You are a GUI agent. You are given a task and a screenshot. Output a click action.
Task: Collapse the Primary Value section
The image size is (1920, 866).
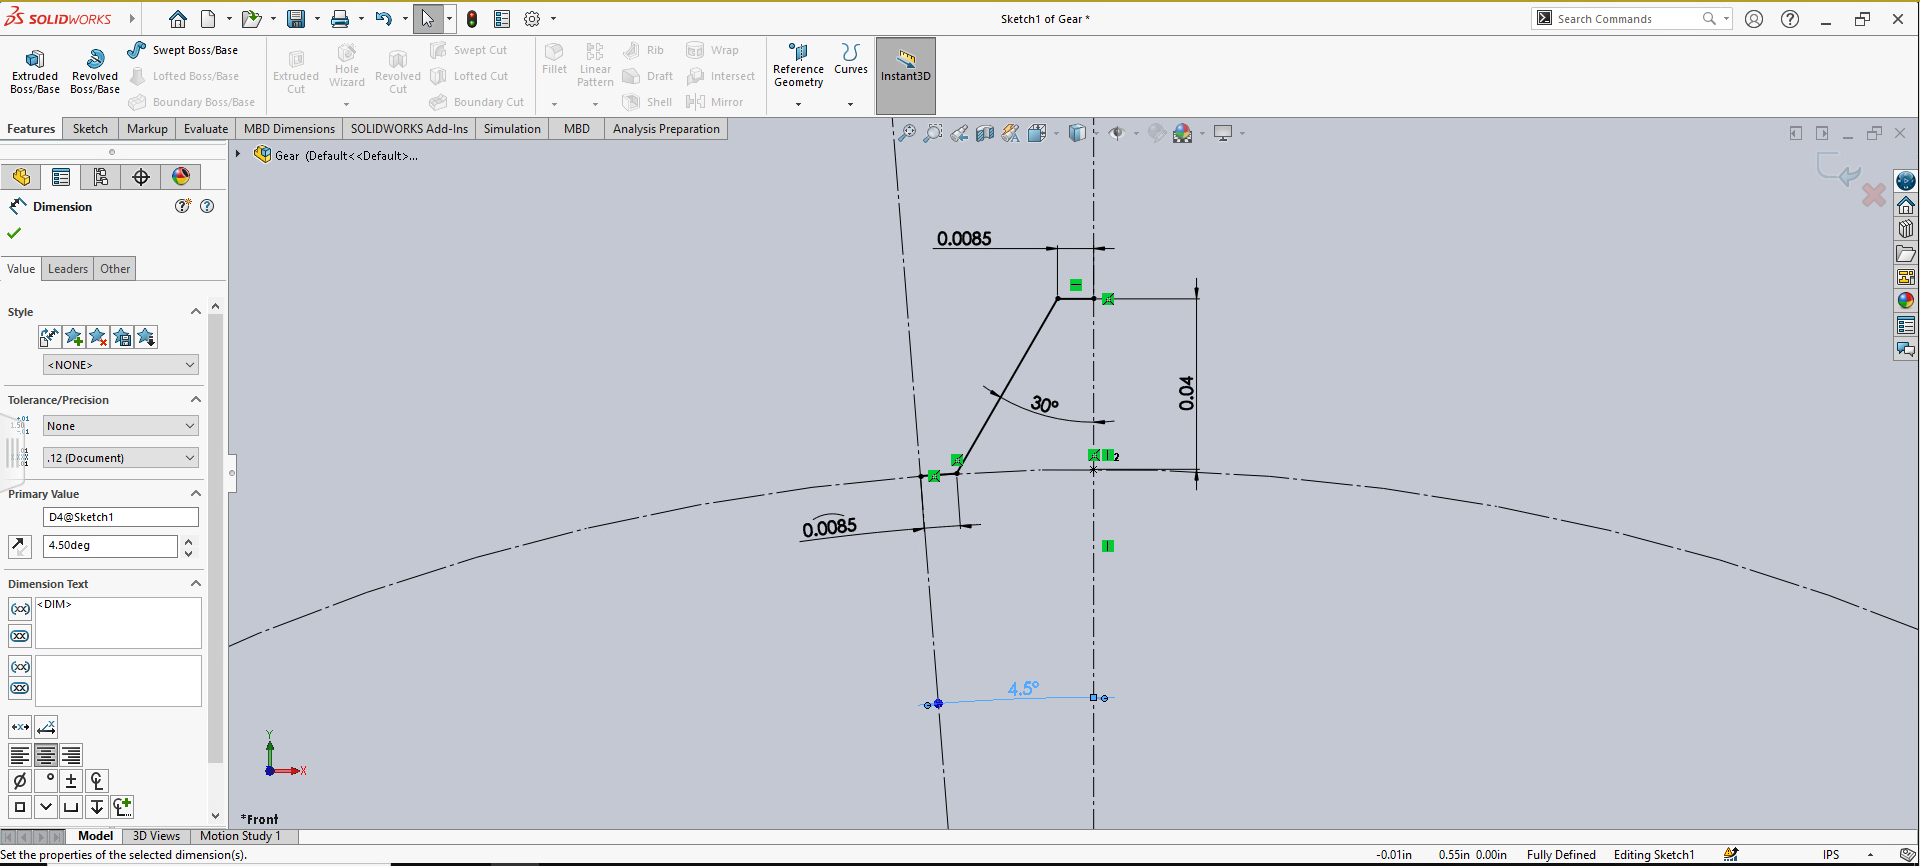pyautogui.click(x=196, y=494)
